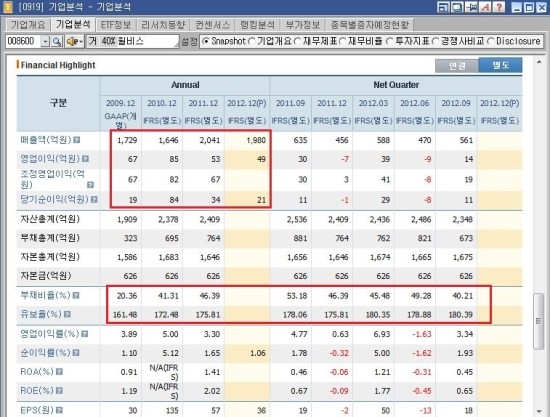Click the speaker icon button in the toolbar
This screenshot has height=417, width=550.
(x=72, y=41)
